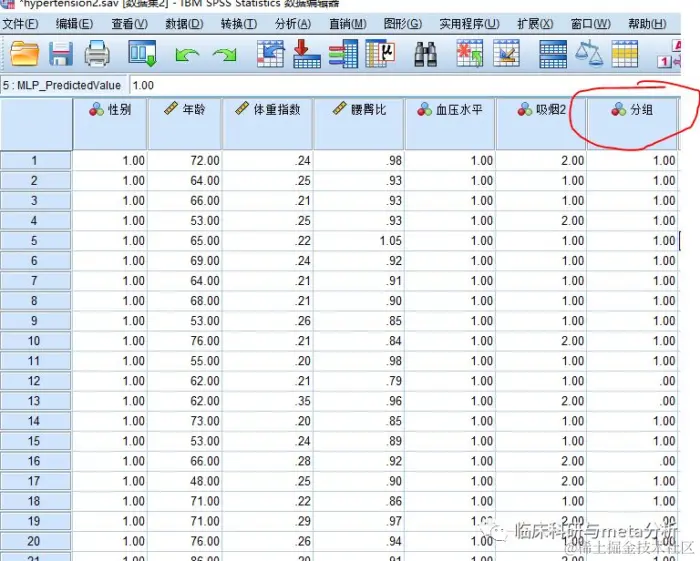700x561 pixels.
Task: Open the 分析(A) menu
Action: pyautogui.click(x=293, y=24)
